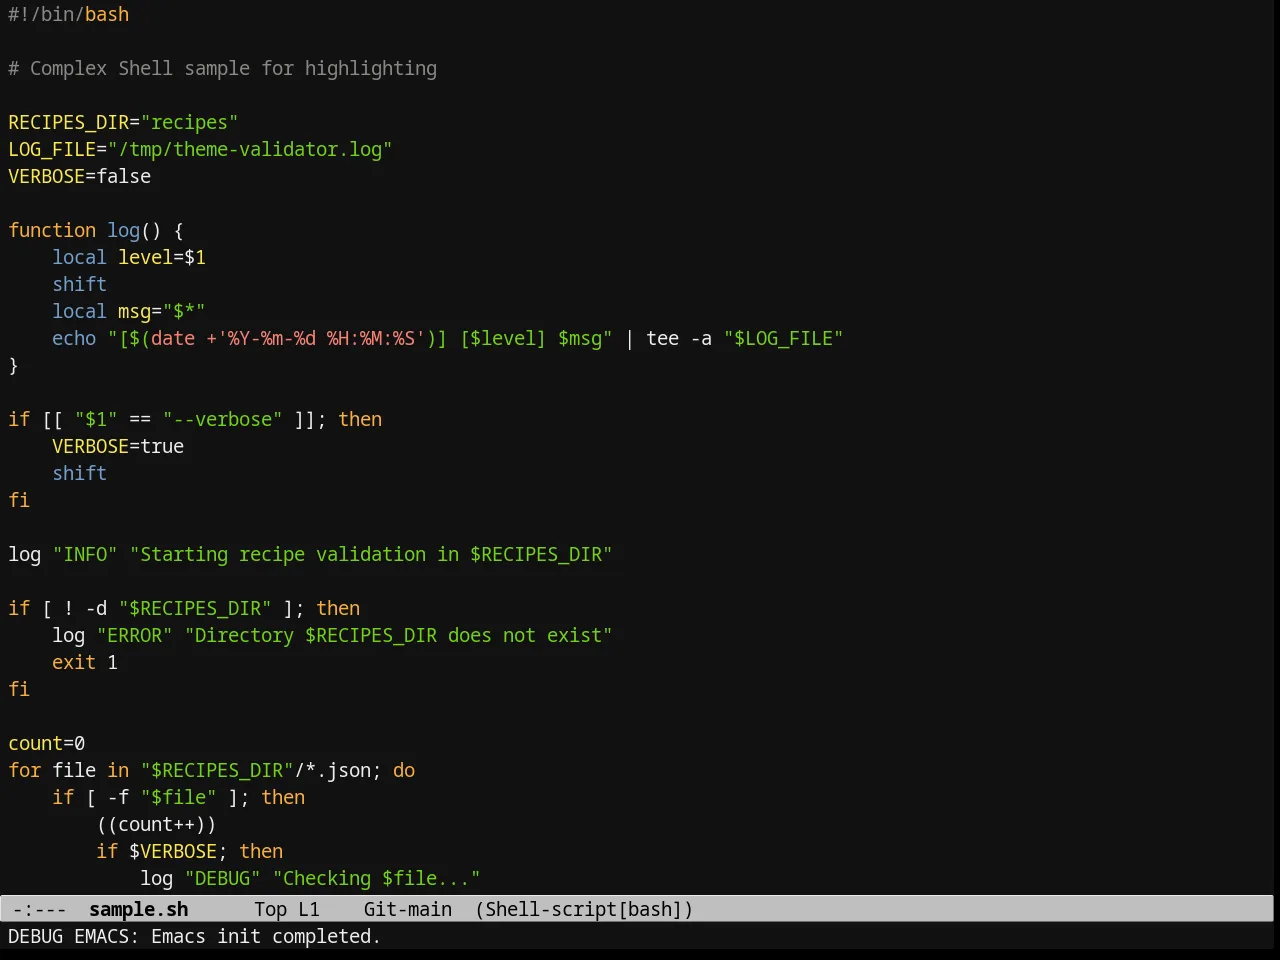The width and height of the screenshot is (1280, 960).
Task: Click "Directory $RECIPES_DIR does not exist" string
Action: coord(398,635)
